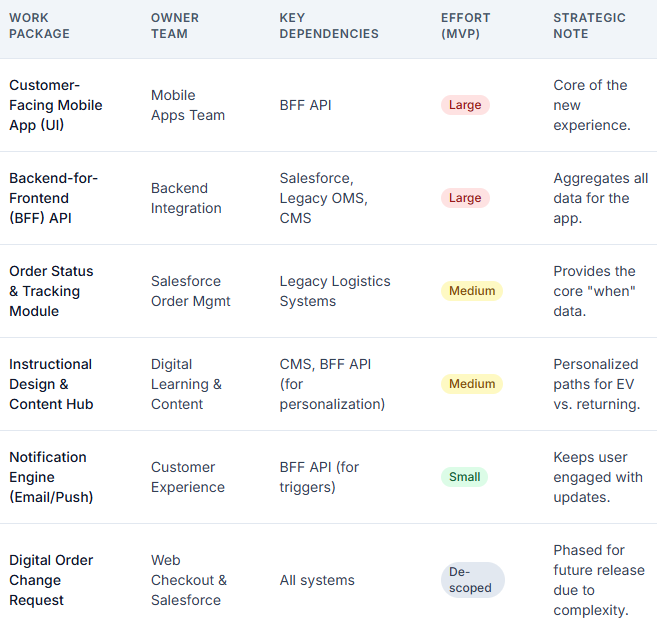Click the 'Aggregates all data for the app' note
Image resolution: width=657 pixels, height=622 pixels.
pyautogui.click(x=600, y=198)
